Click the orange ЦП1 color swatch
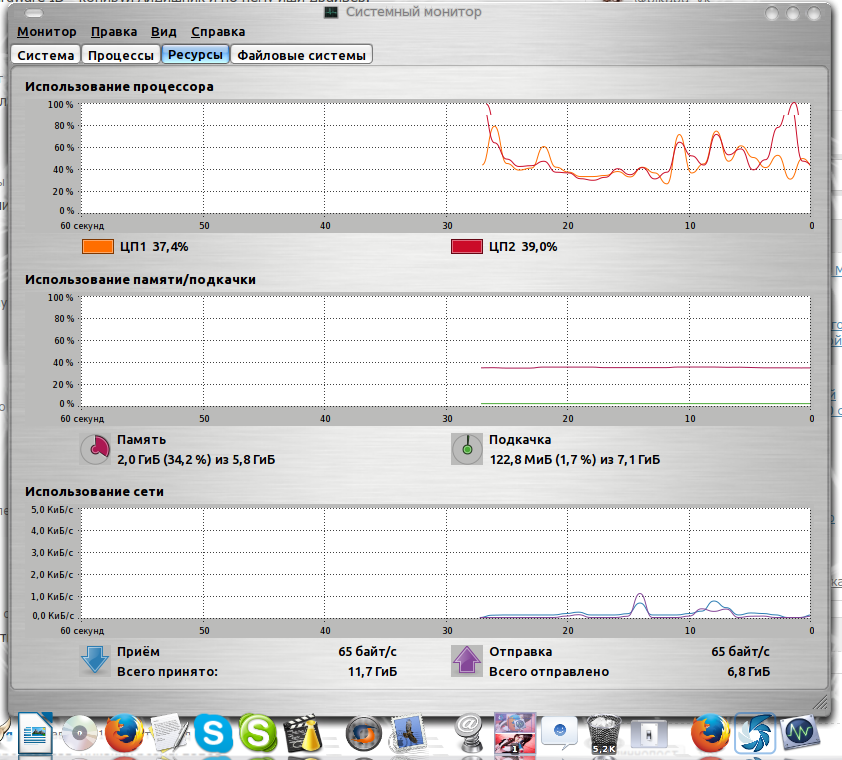 [x=98, y=246]
